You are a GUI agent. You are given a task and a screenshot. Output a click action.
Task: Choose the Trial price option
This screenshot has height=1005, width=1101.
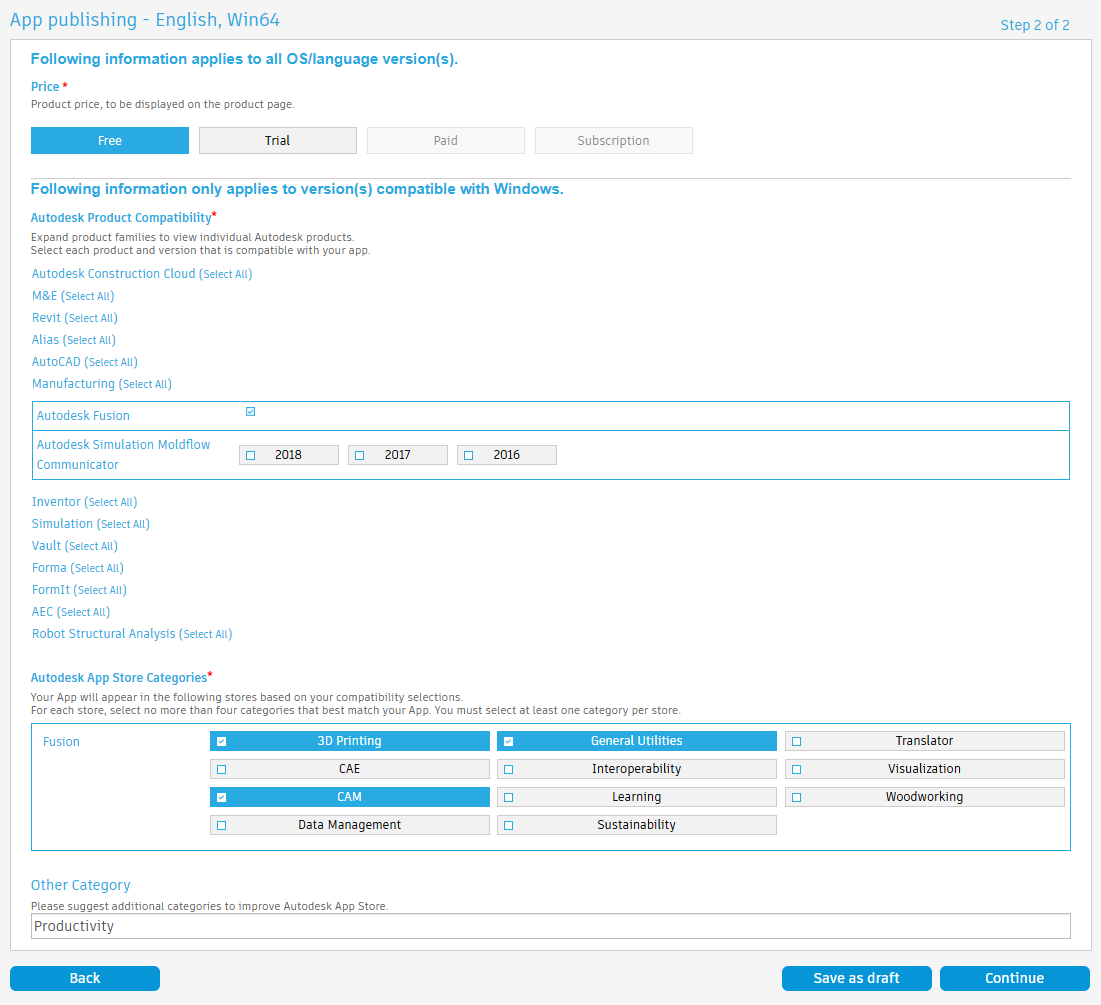coord(277,140)
